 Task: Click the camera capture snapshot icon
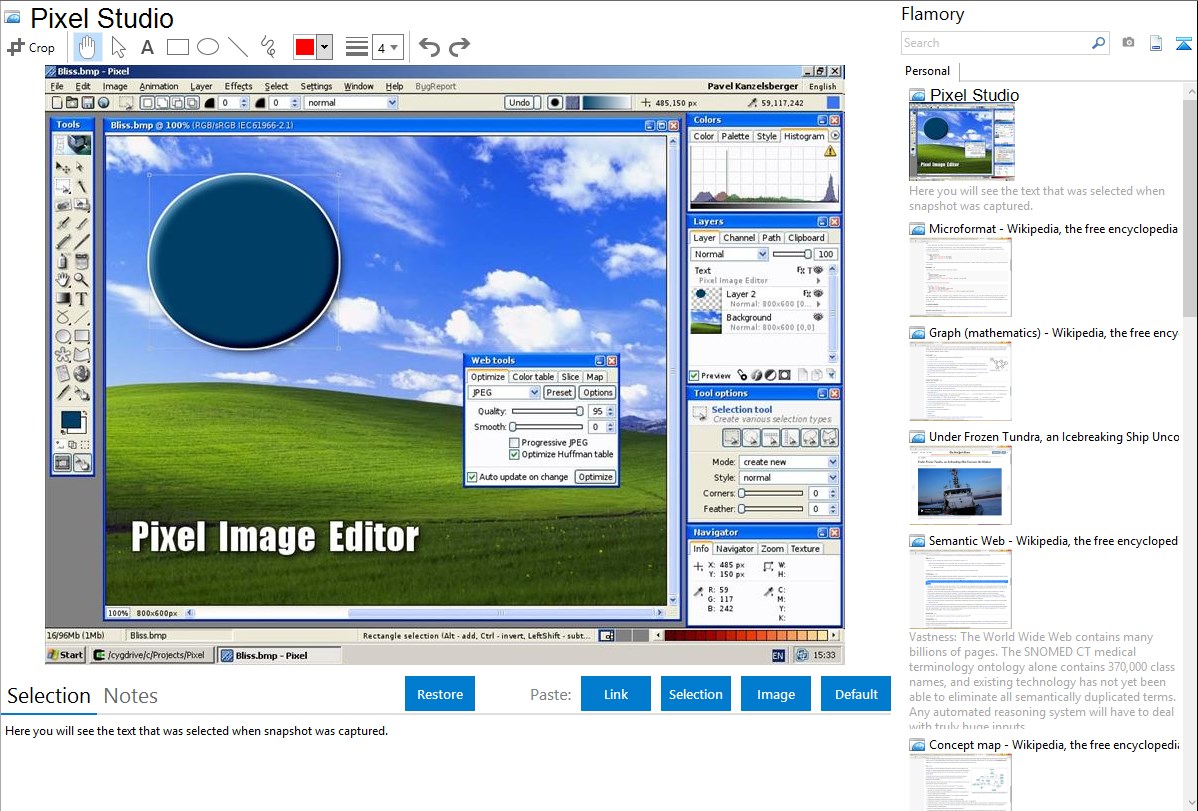[1128, 43]
